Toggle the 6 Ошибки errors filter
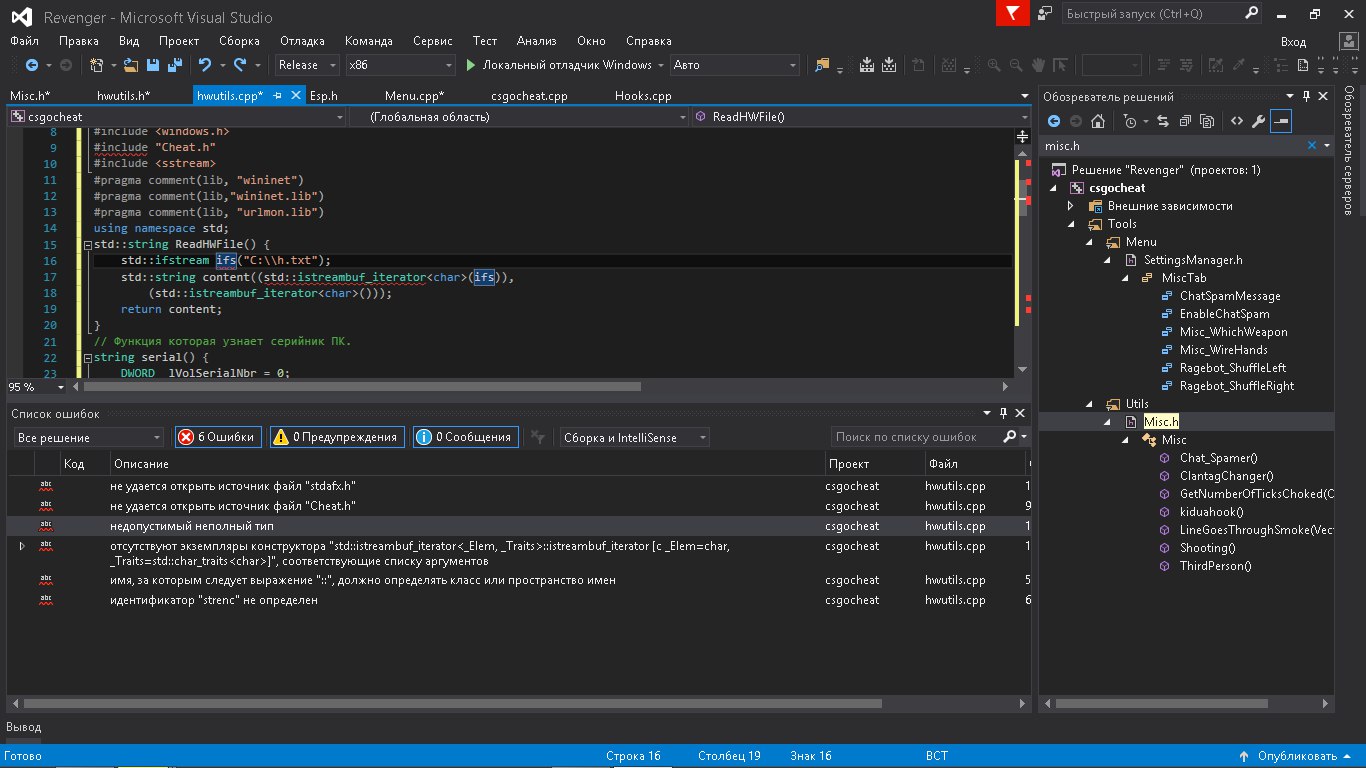This screenshot has width=1366, height=768. click(x=218, y=437)
